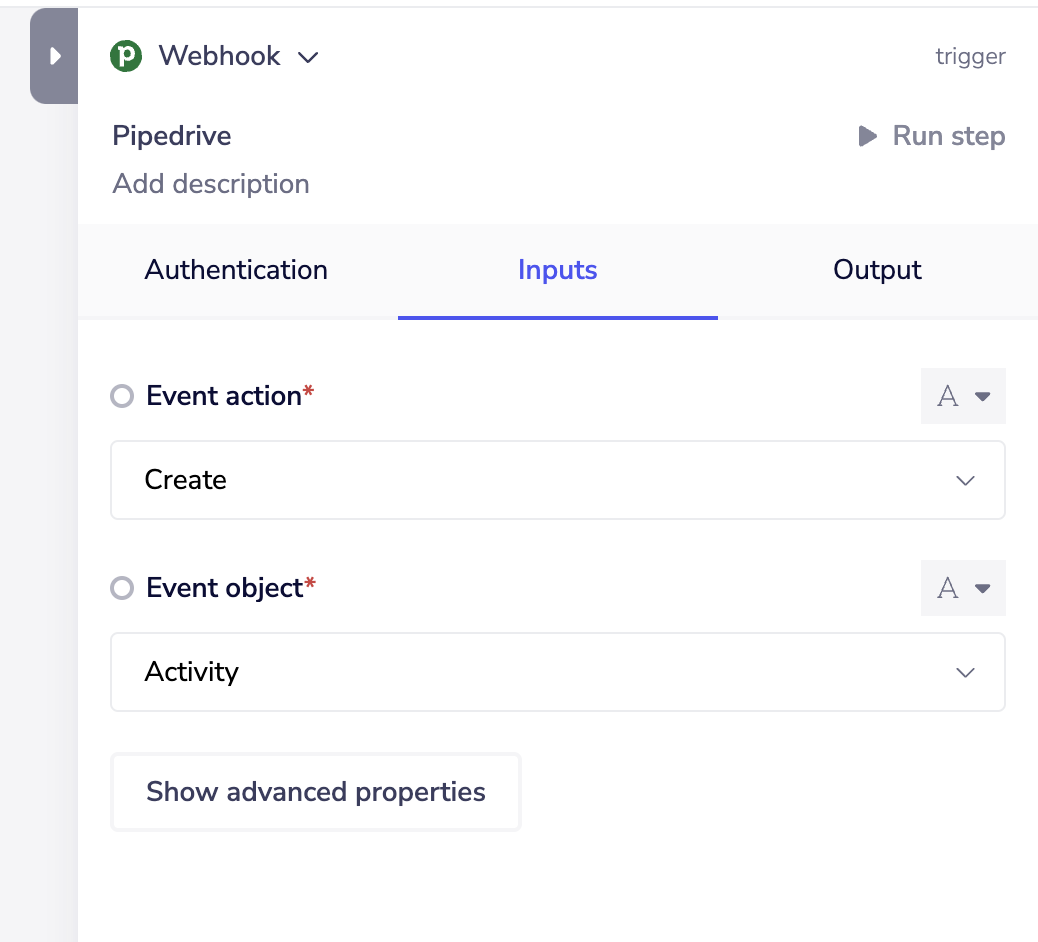
Task: Open the Event action dropdown showing Create
Action: click(x=540, y=480)
